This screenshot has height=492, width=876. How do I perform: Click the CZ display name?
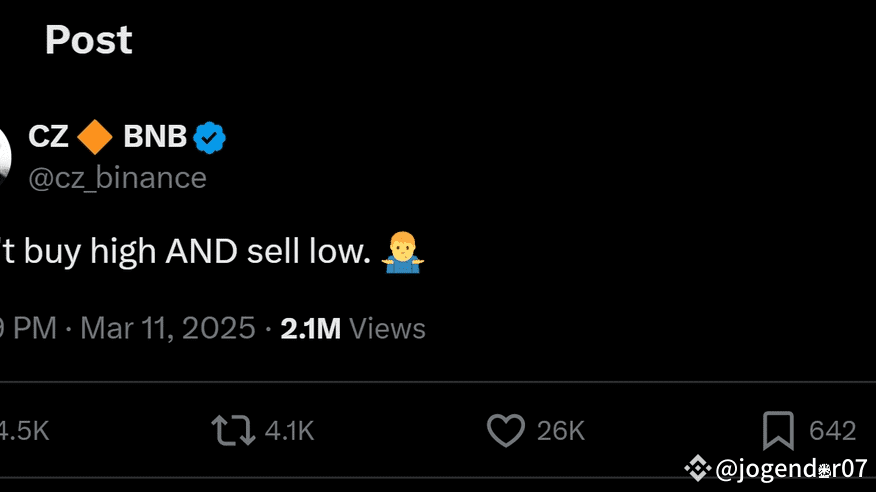click(48, 137)
